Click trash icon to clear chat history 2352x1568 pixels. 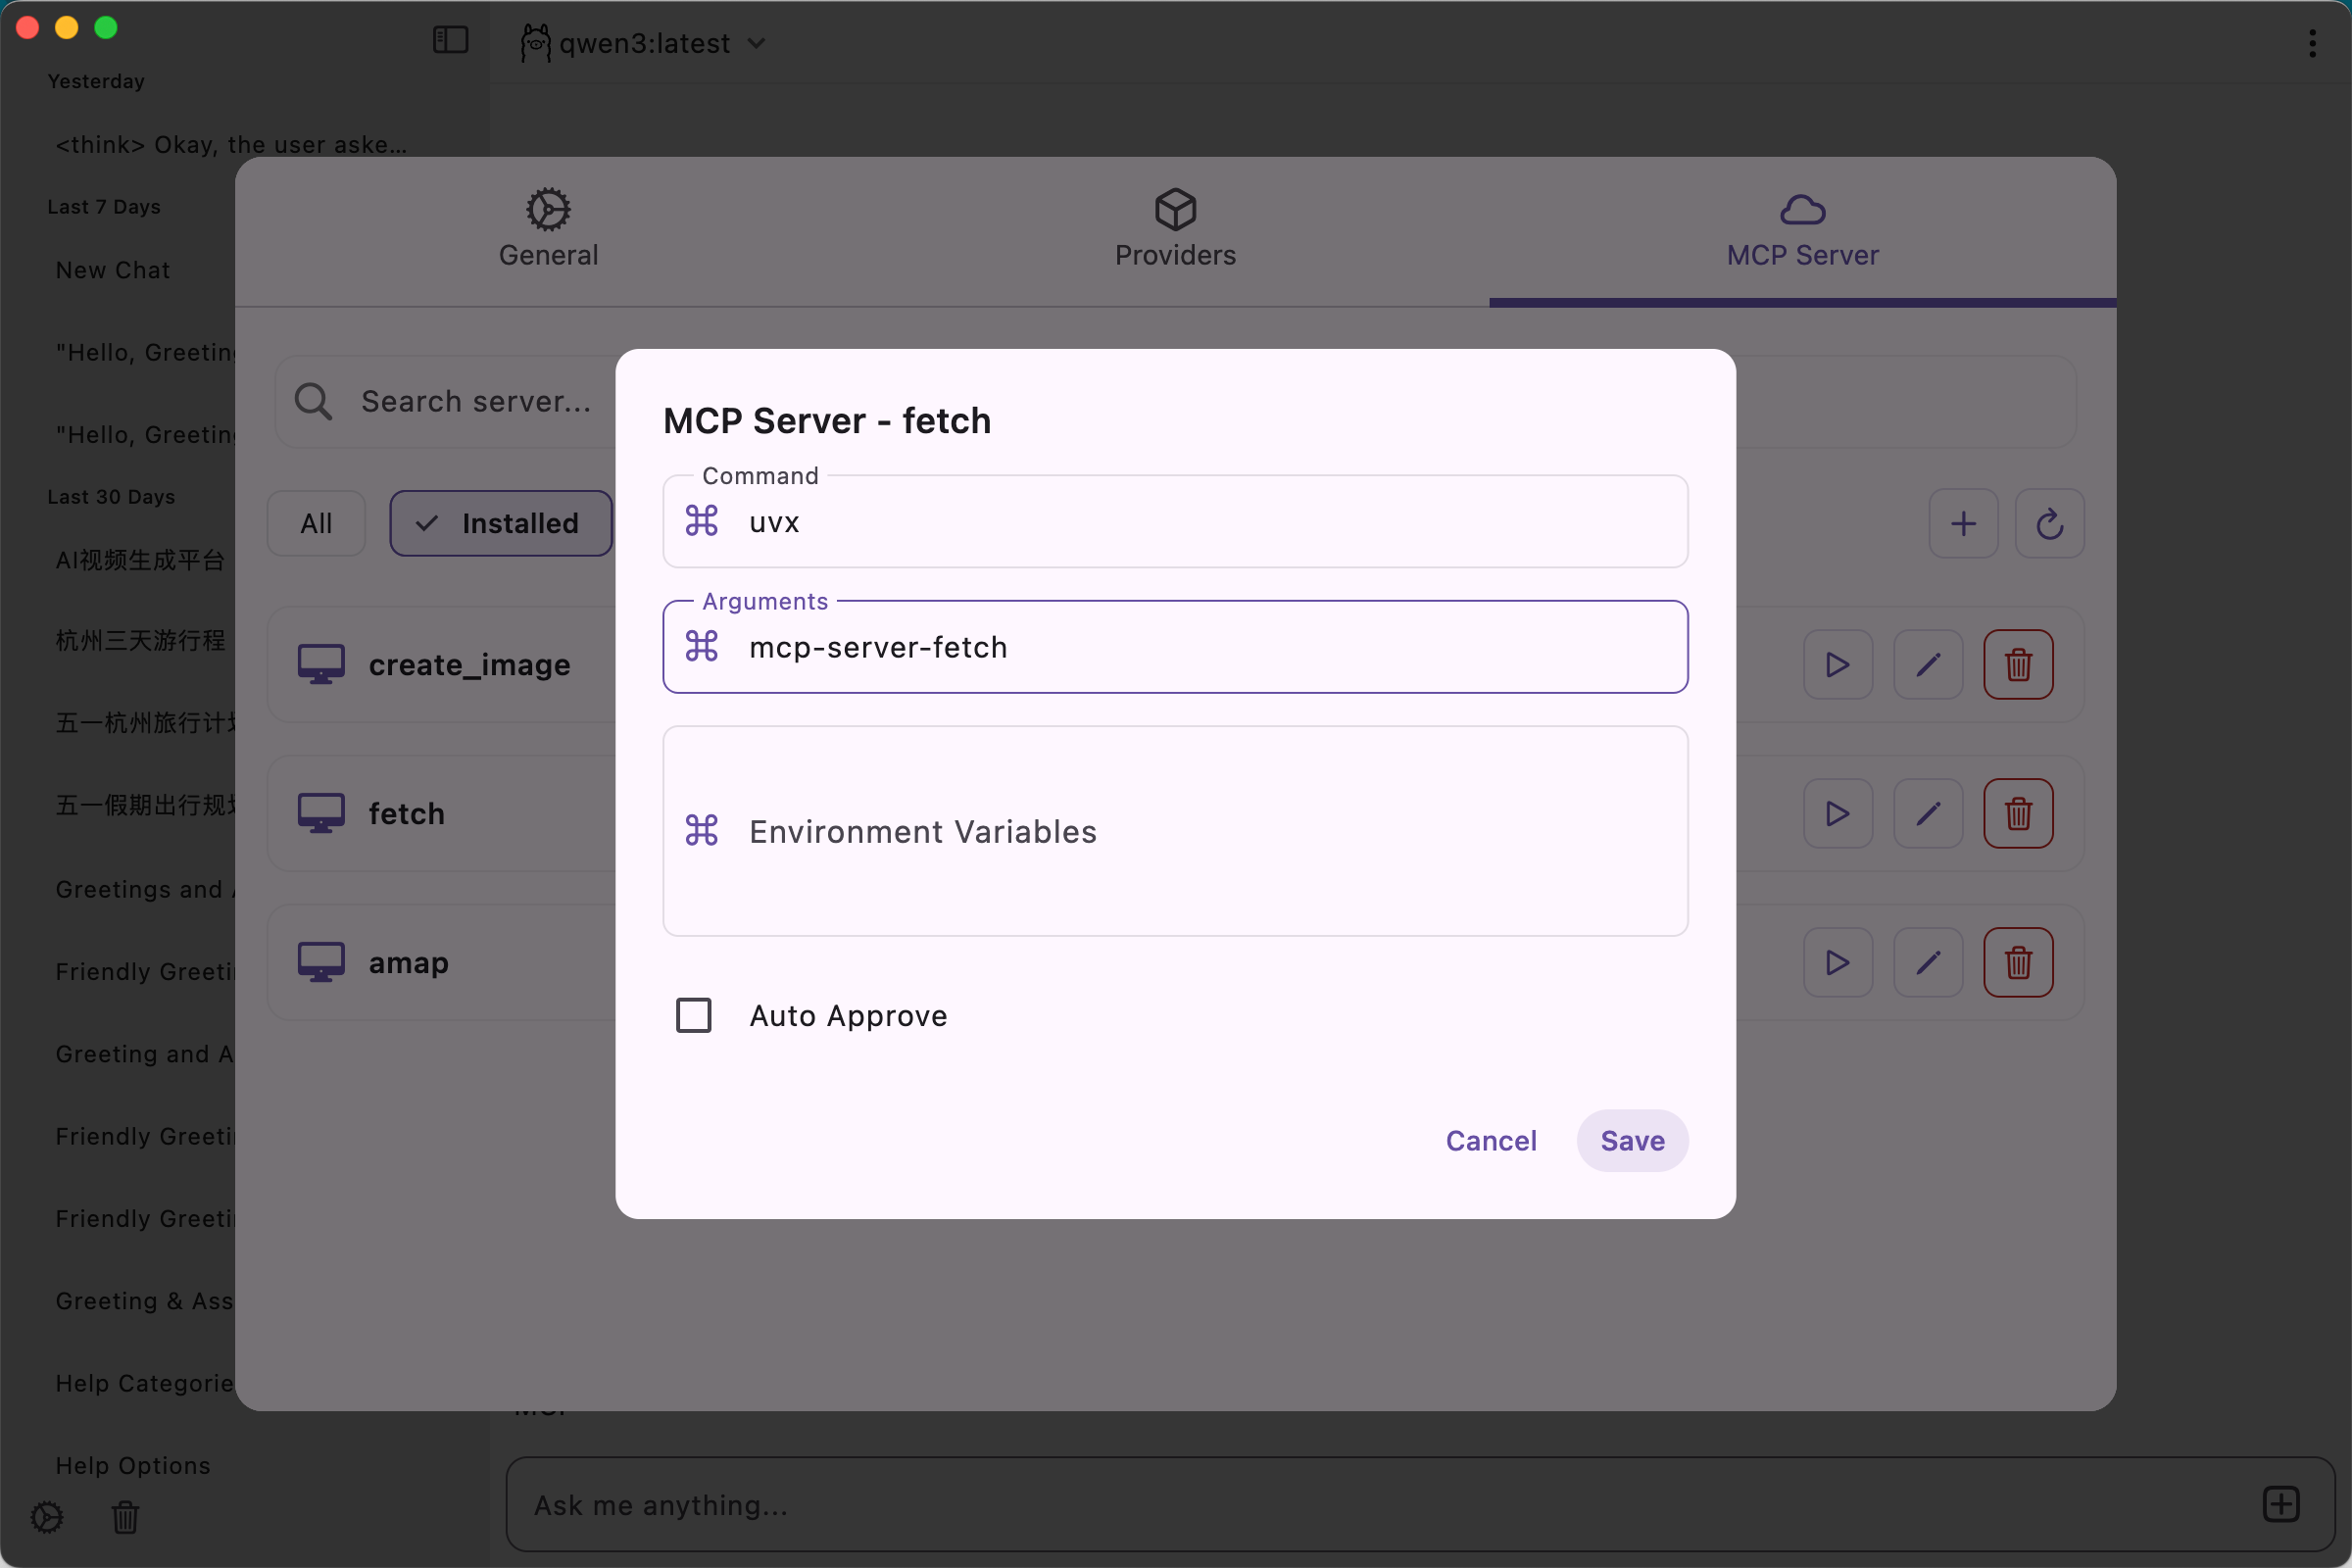[125, 1516]
